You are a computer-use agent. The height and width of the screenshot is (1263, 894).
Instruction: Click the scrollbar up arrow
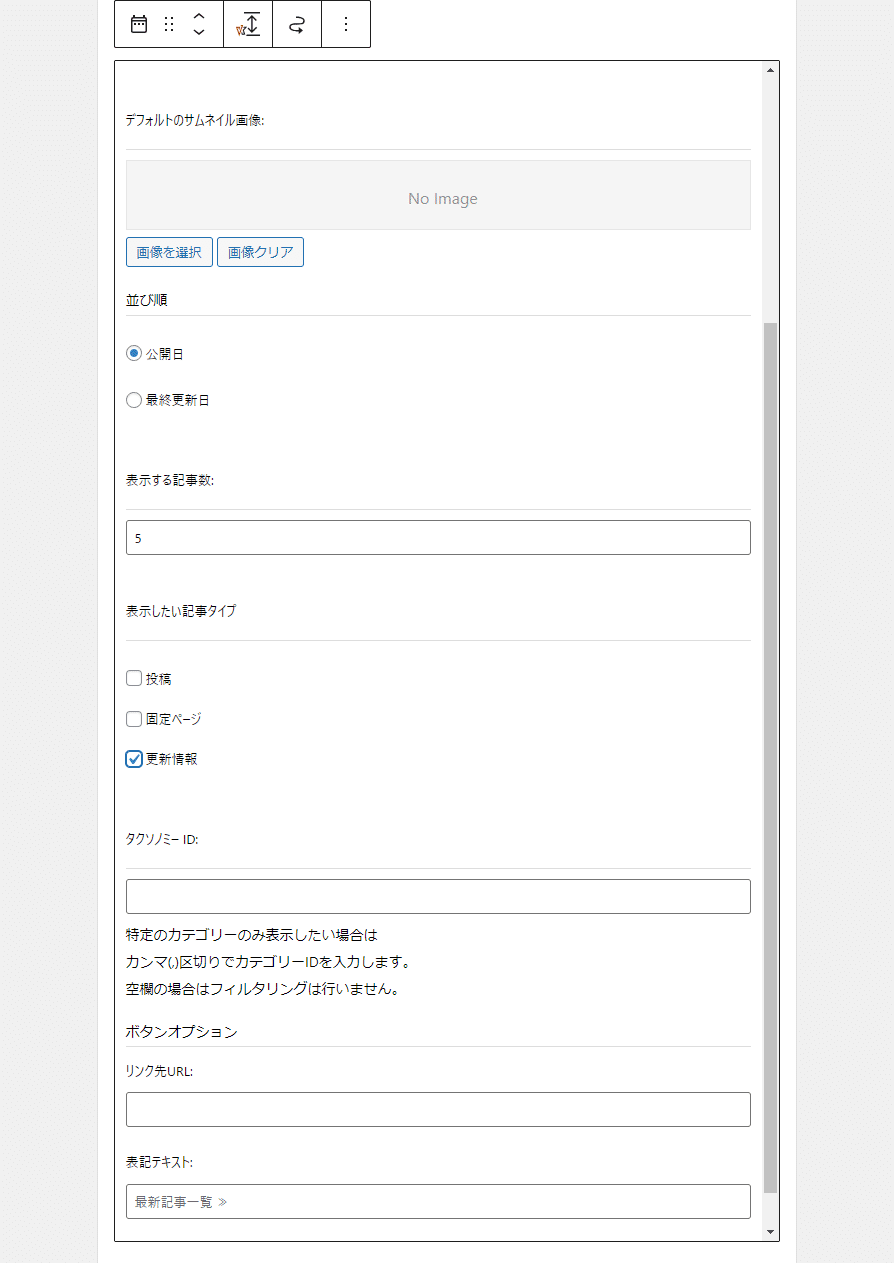tap(770, 70)
